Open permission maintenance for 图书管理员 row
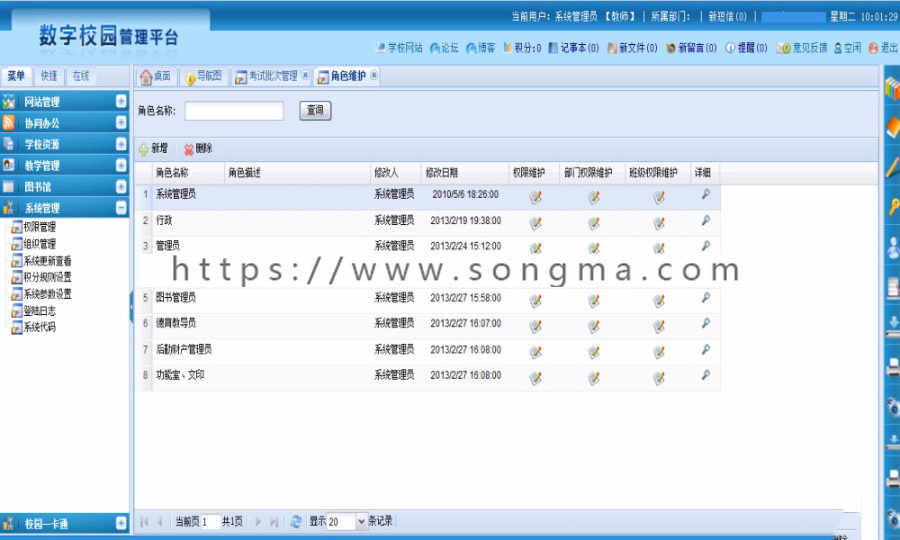The height and width of the screenshot is (540, 900). (x=536, y=301)
